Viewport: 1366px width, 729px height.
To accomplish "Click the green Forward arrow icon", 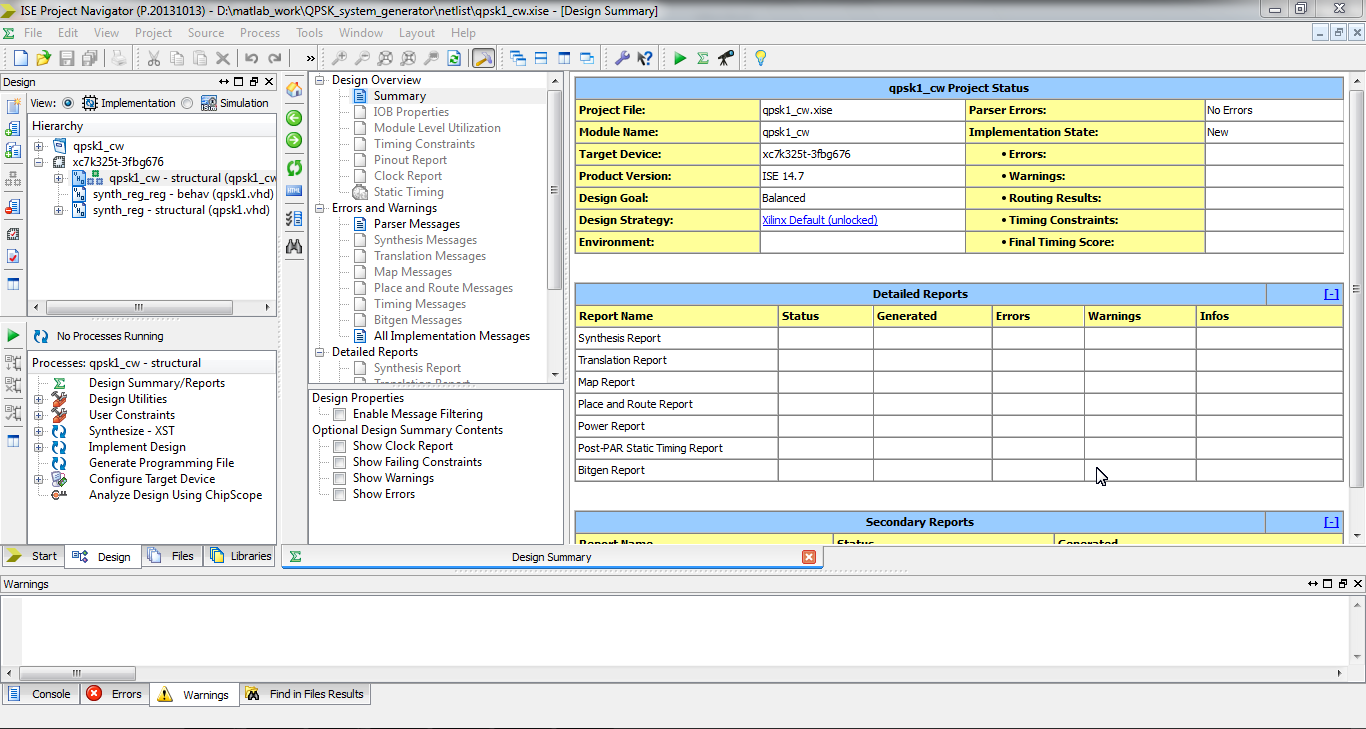I will pyautogui.click(x=294, y=140).
